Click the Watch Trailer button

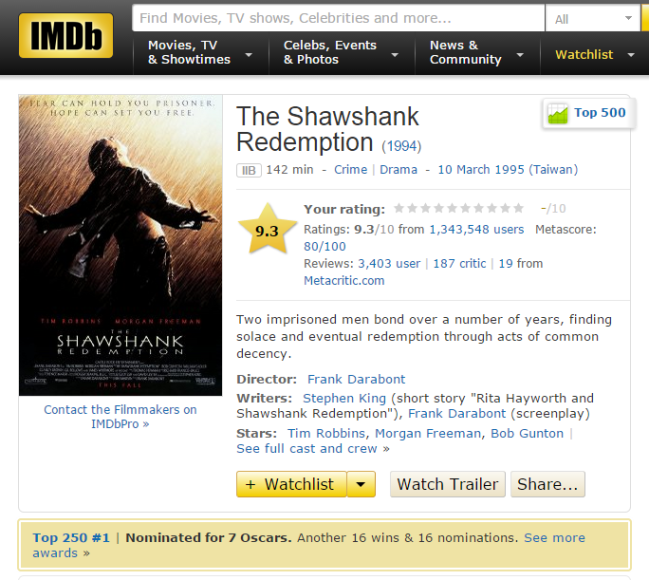coord(447,484)
